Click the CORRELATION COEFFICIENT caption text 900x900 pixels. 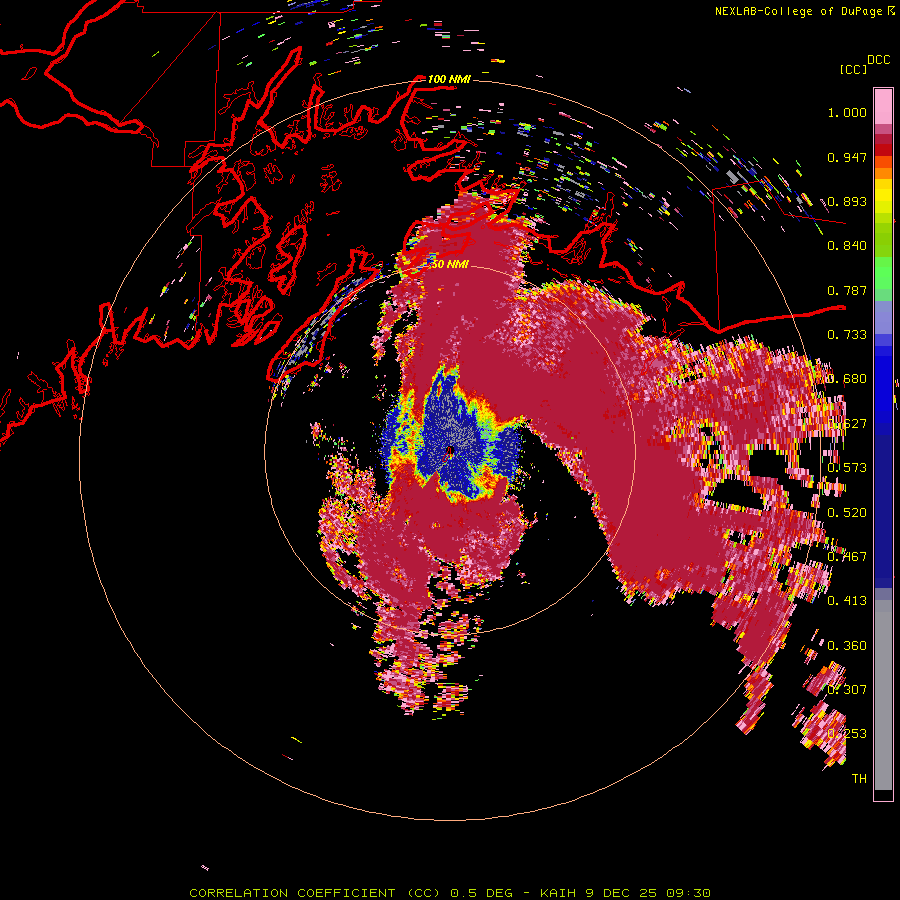pos(292,893)
